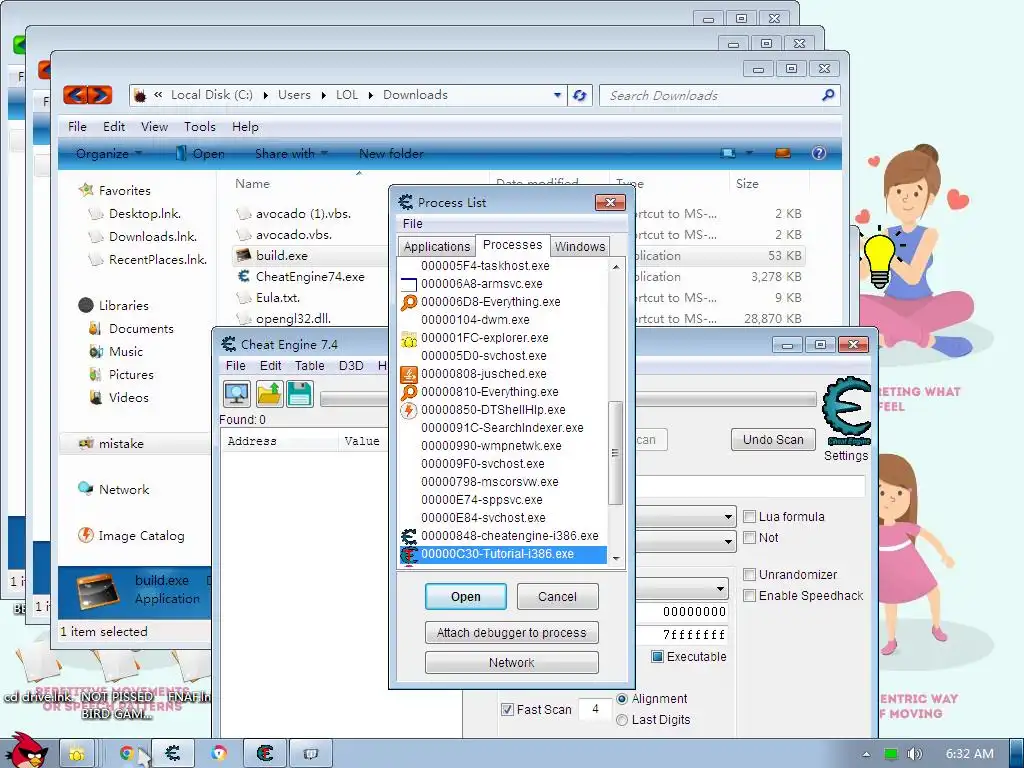Click the Image Catalog icon
1024x768 pixels.
point(86,535)
